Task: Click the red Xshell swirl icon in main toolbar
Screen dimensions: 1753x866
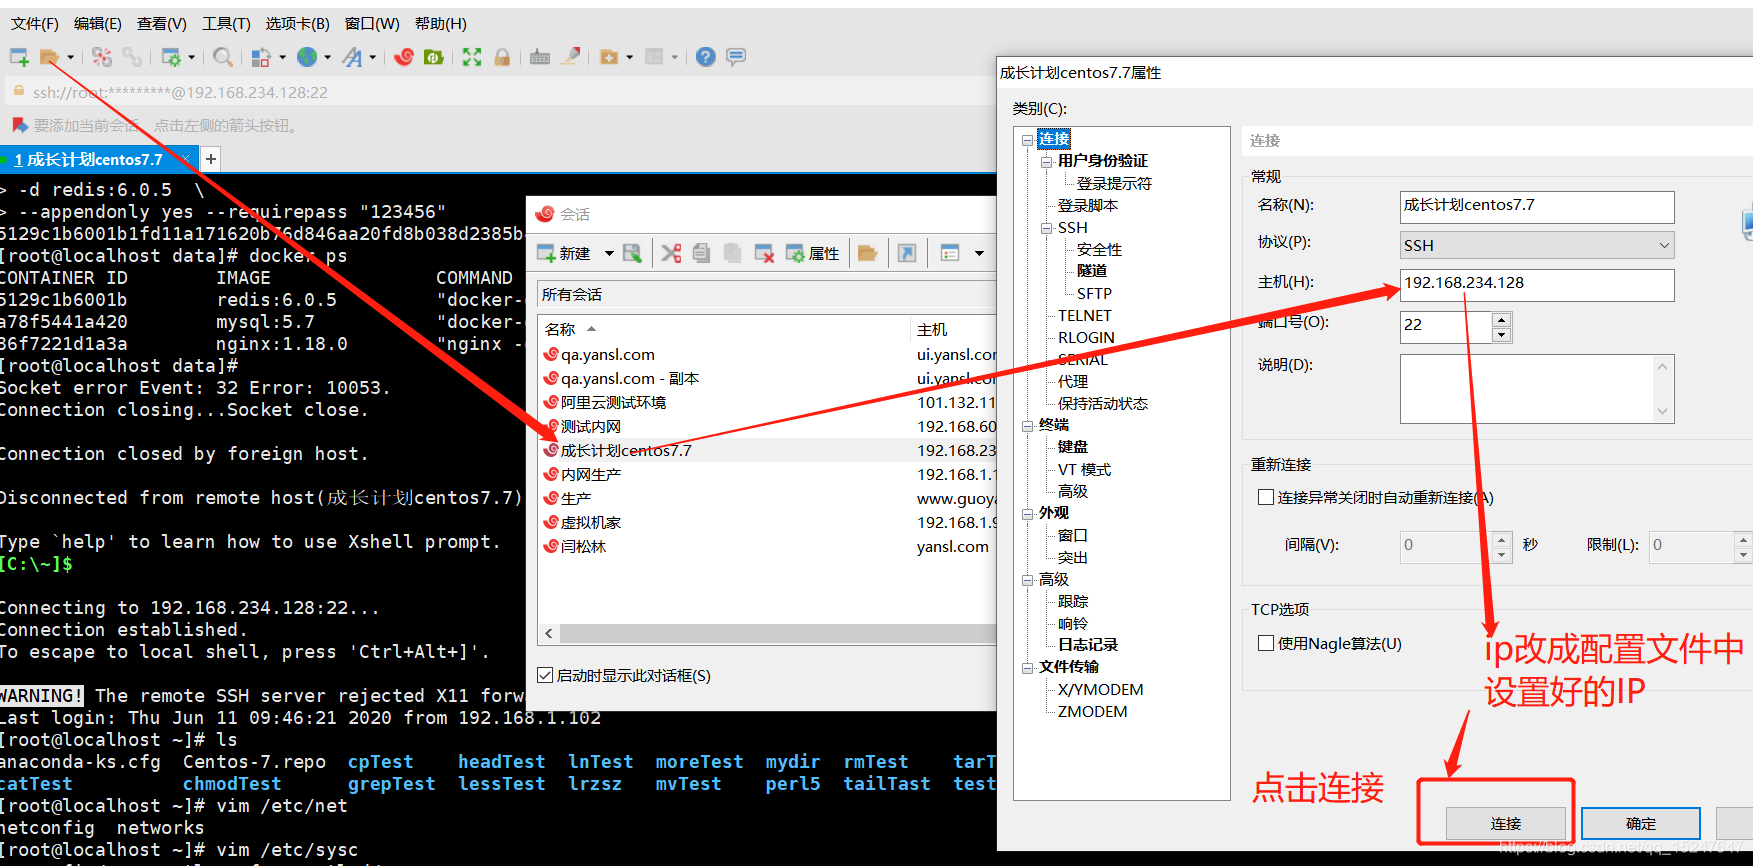Action: [404, 57]
